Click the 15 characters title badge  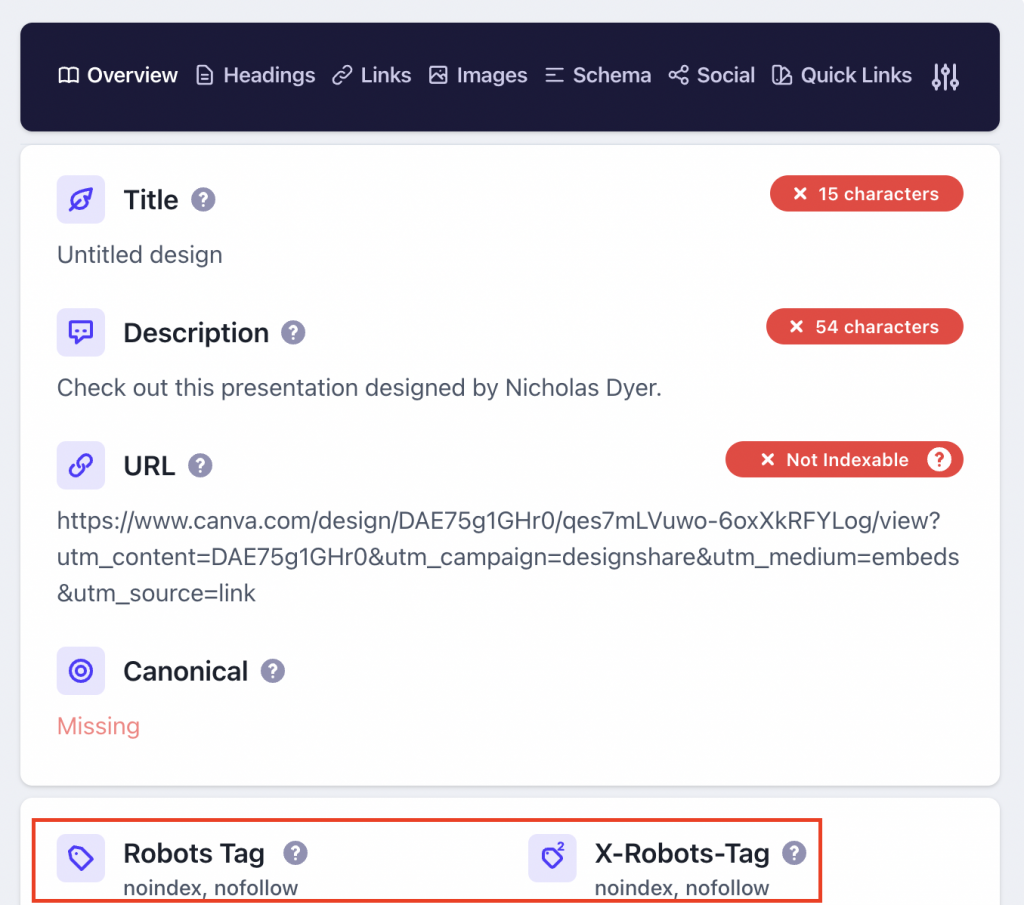coord(867,194)
